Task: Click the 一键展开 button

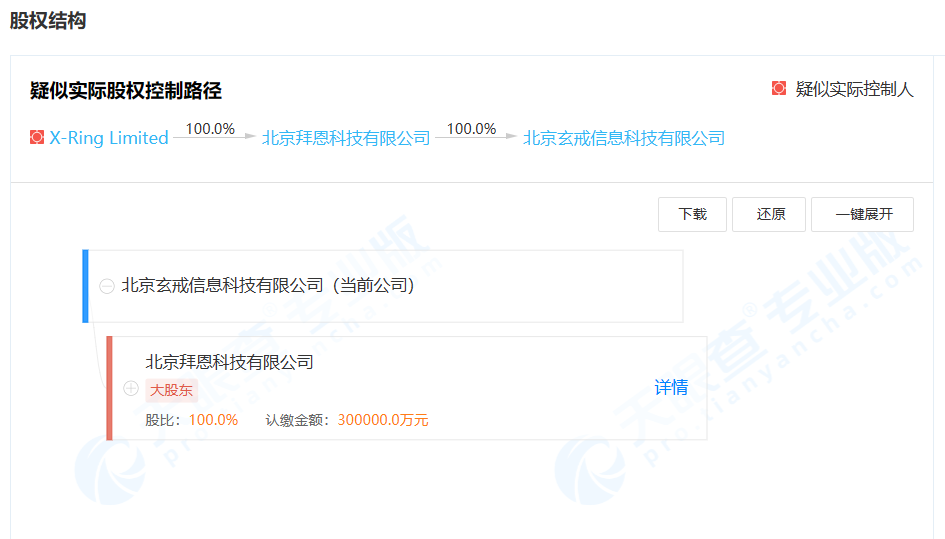Action: (x=862, y=214)
